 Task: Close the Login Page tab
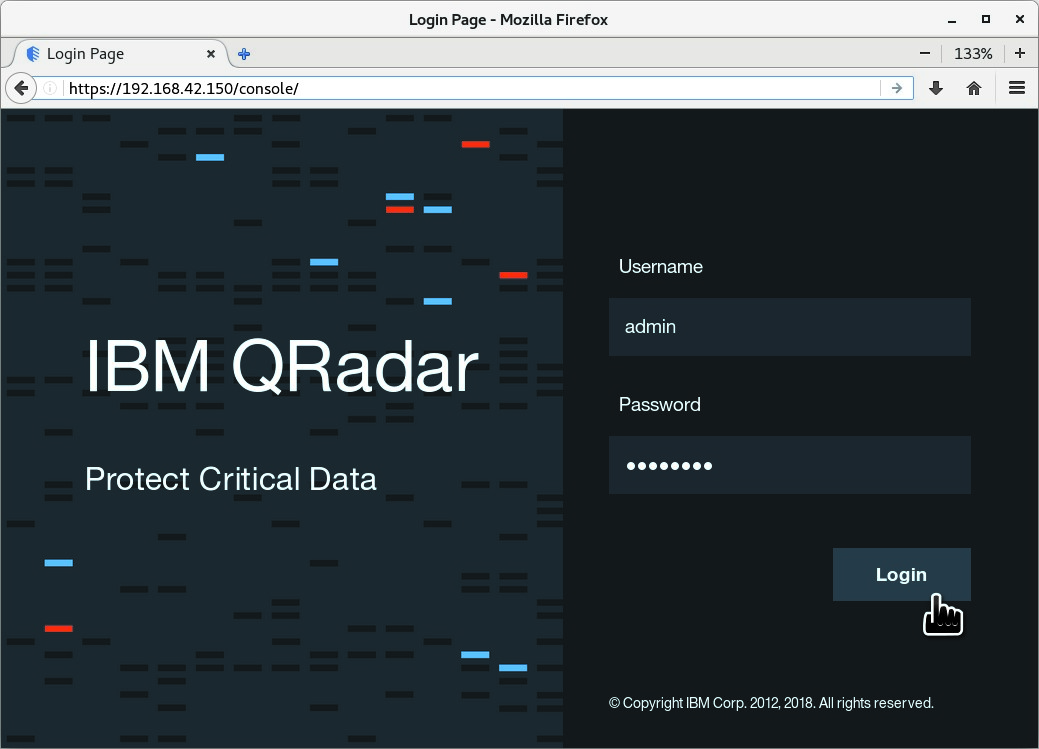click(211, 54)
